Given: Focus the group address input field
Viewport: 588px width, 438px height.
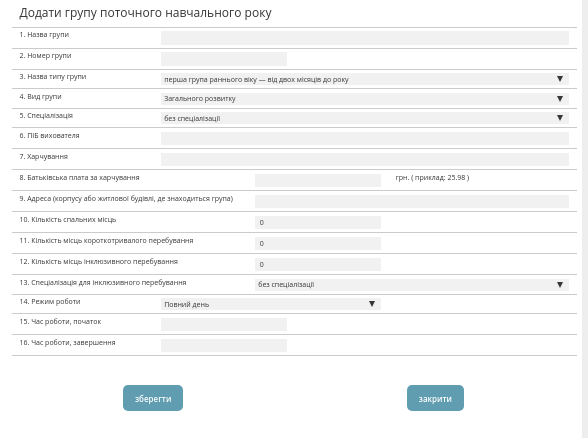Looking at the screenshot, I should click(412, 201).
